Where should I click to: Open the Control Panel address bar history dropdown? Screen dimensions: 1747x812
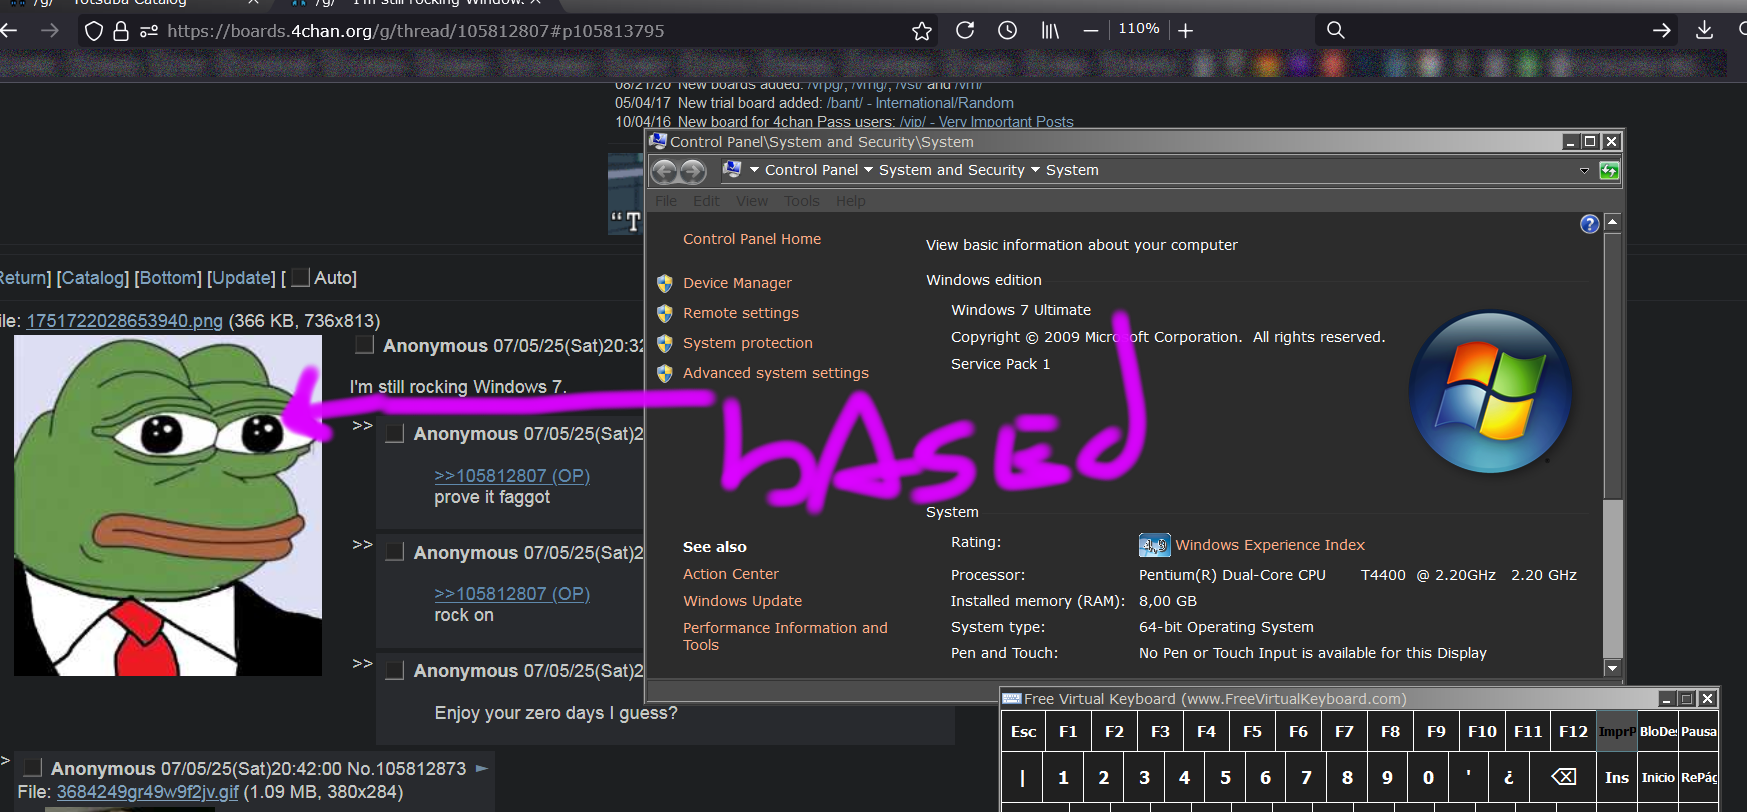tap(1584, 171)
